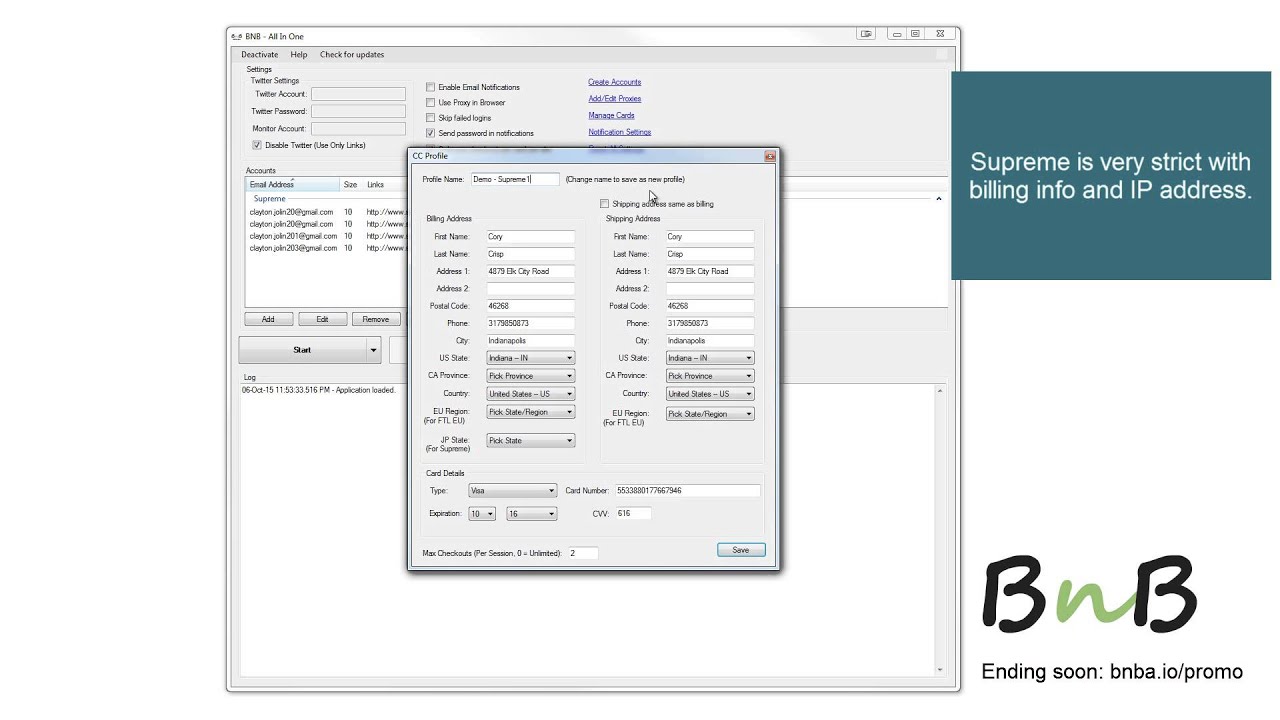Open the Help menu
Viewport: 1280px width, 720px height.
pos(299,54)
